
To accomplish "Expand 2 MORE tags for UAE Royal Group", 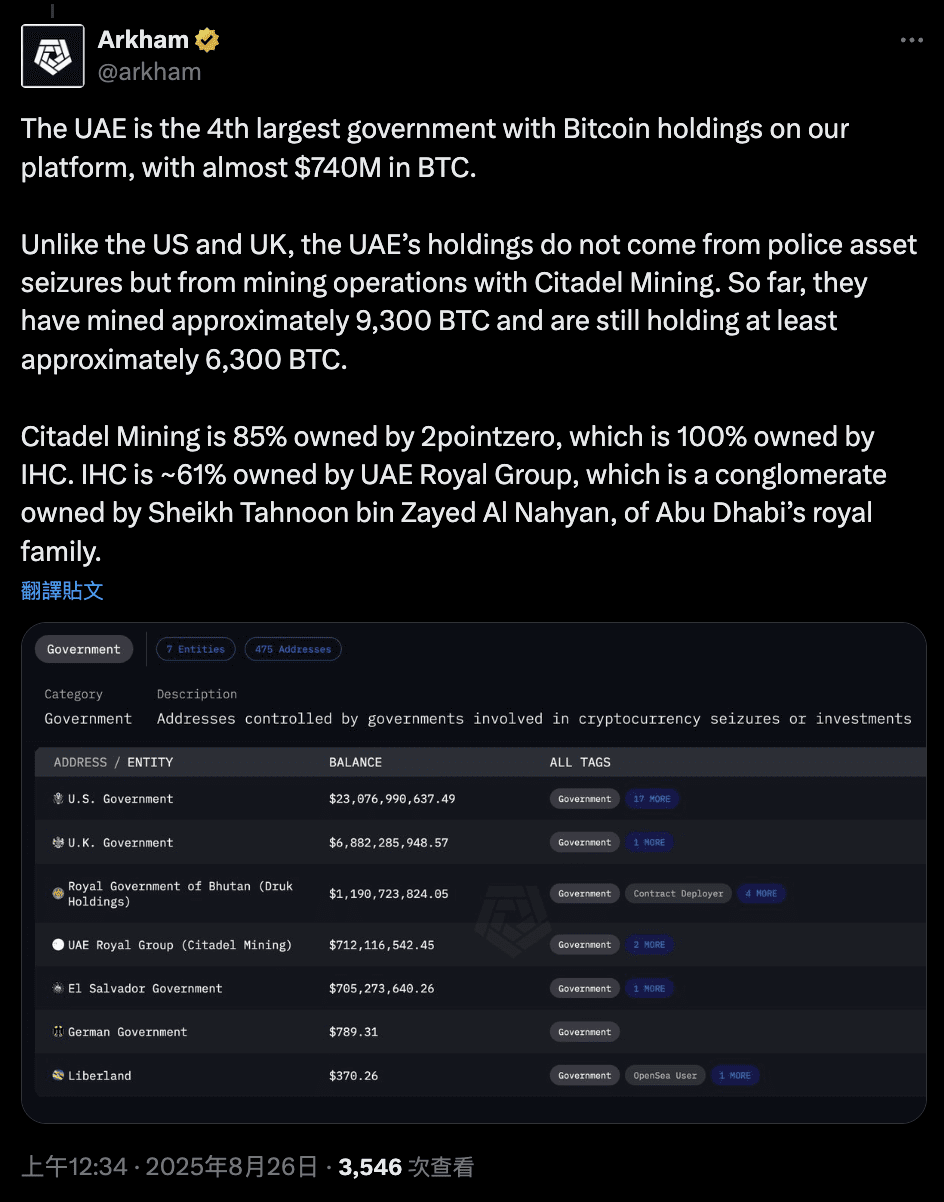I will 649,945.
